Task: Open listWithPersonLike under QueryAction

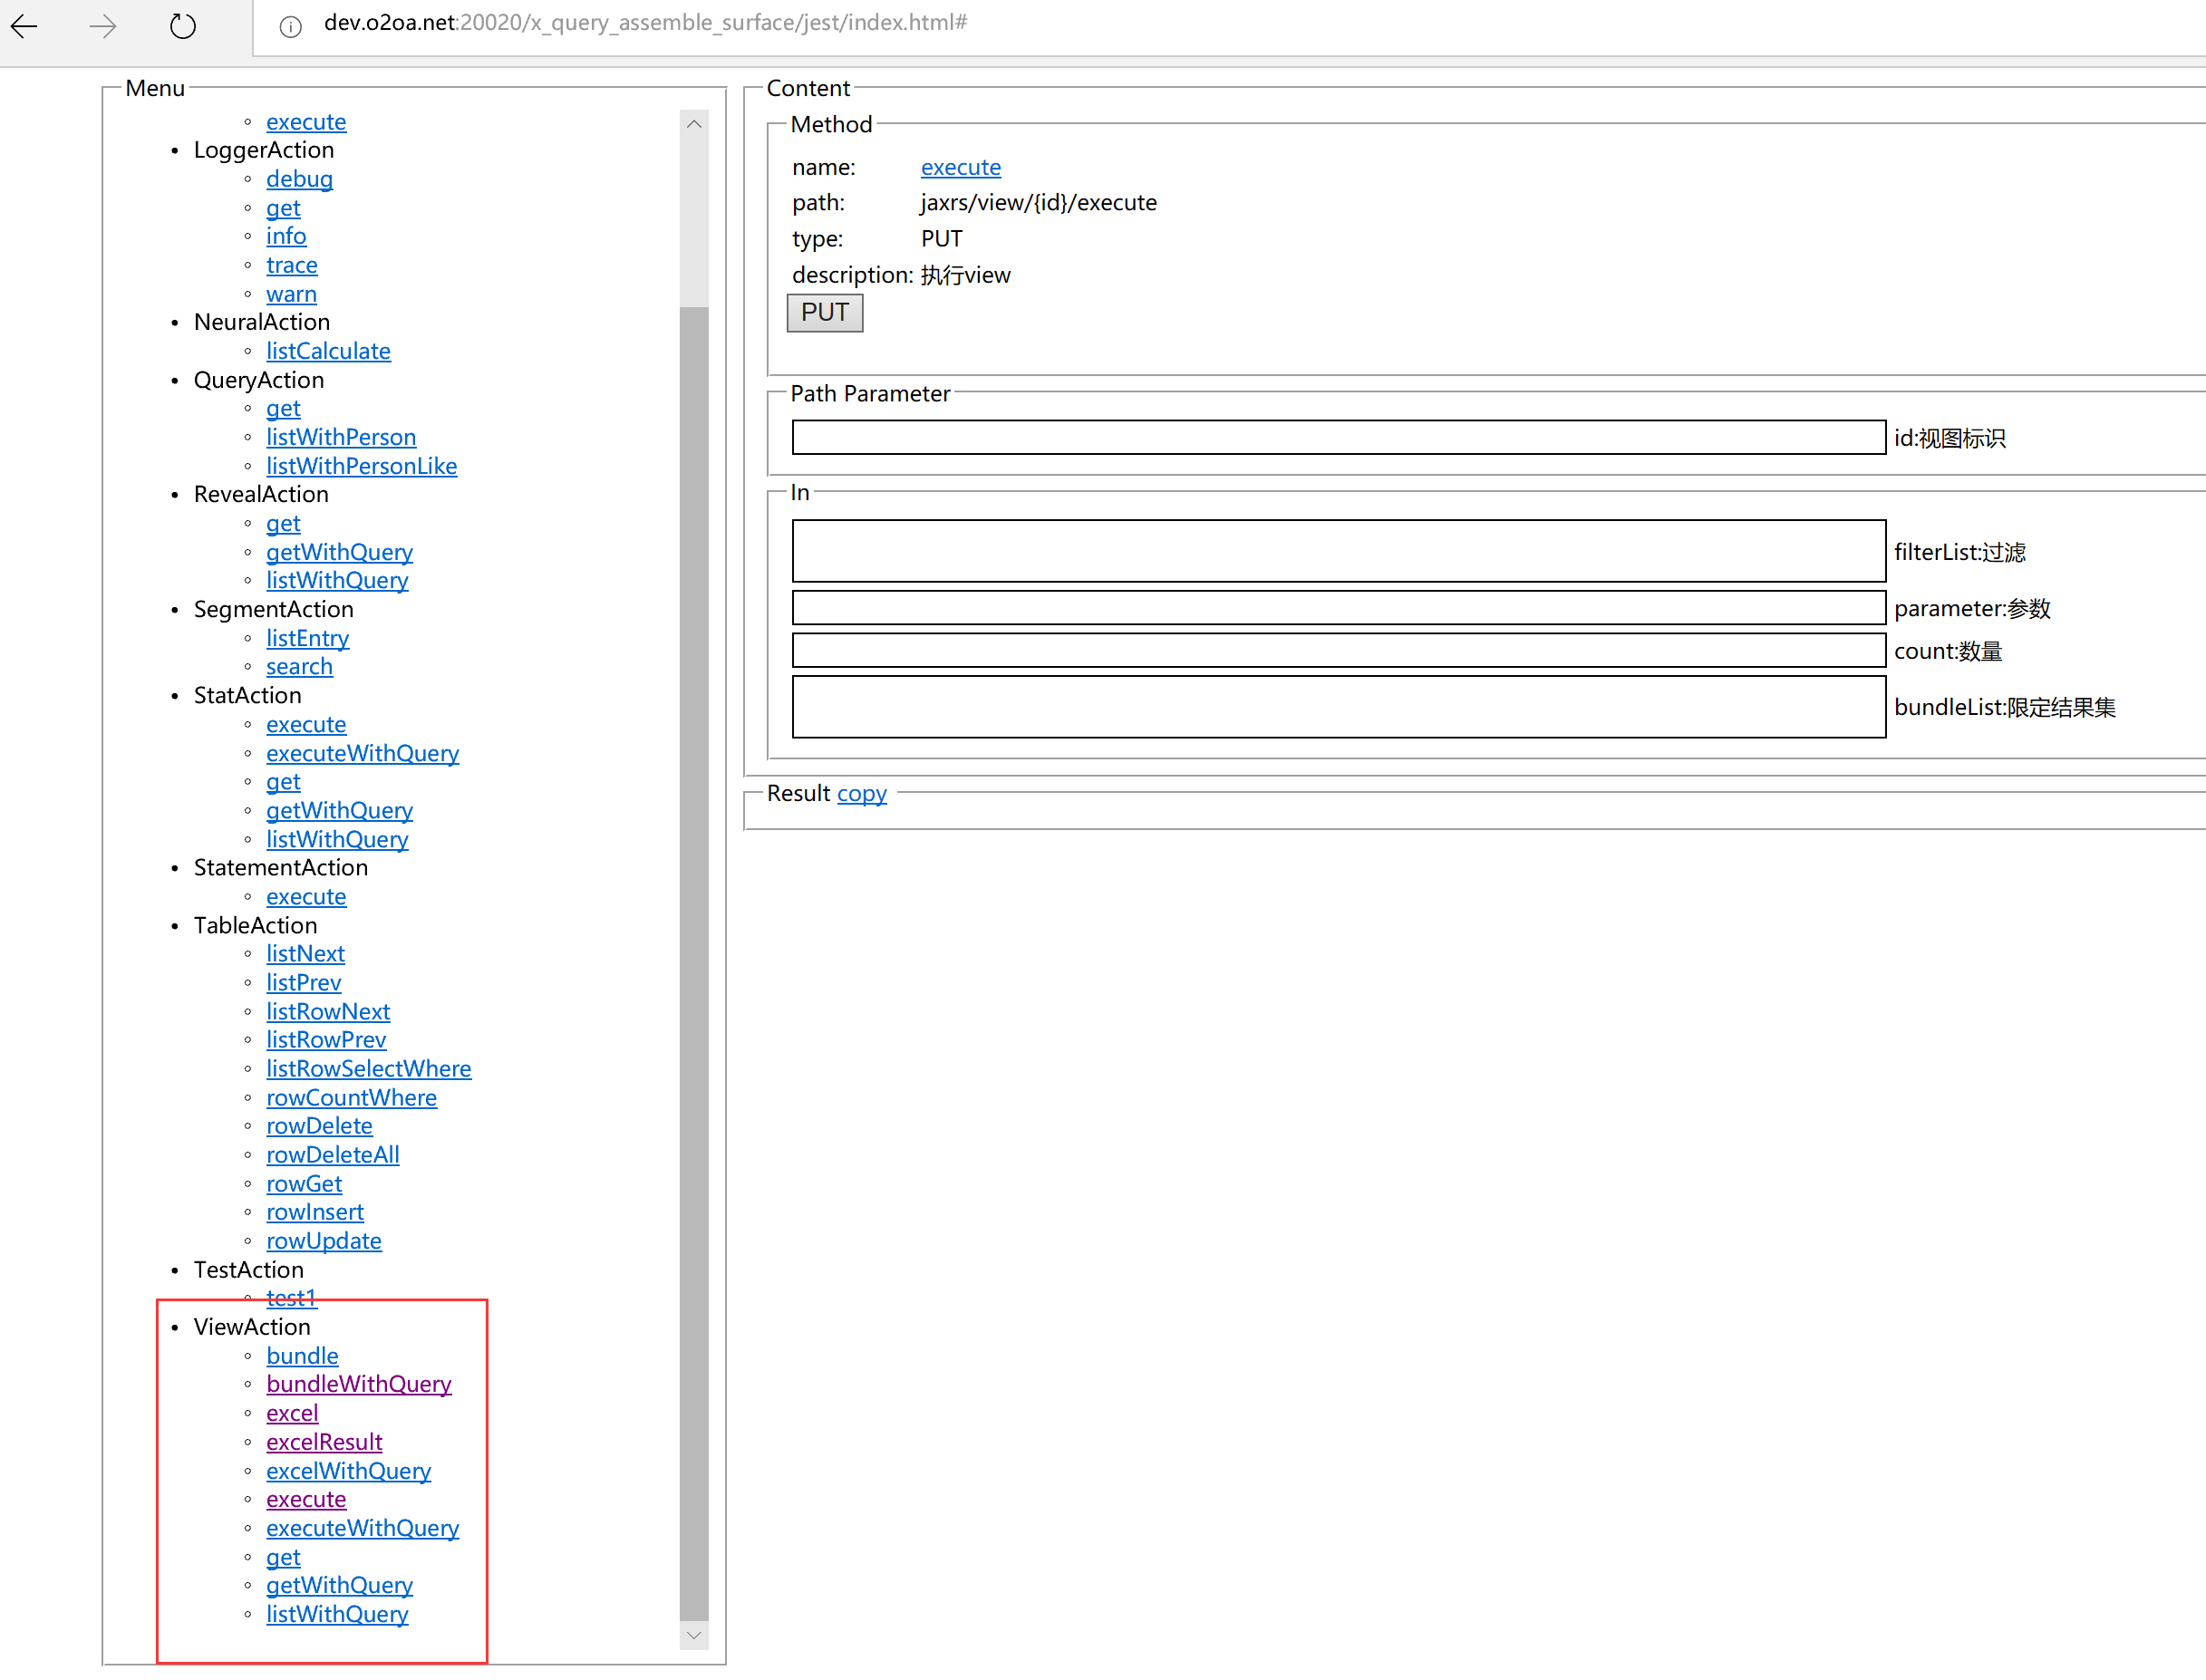Action: click(362, 466)
